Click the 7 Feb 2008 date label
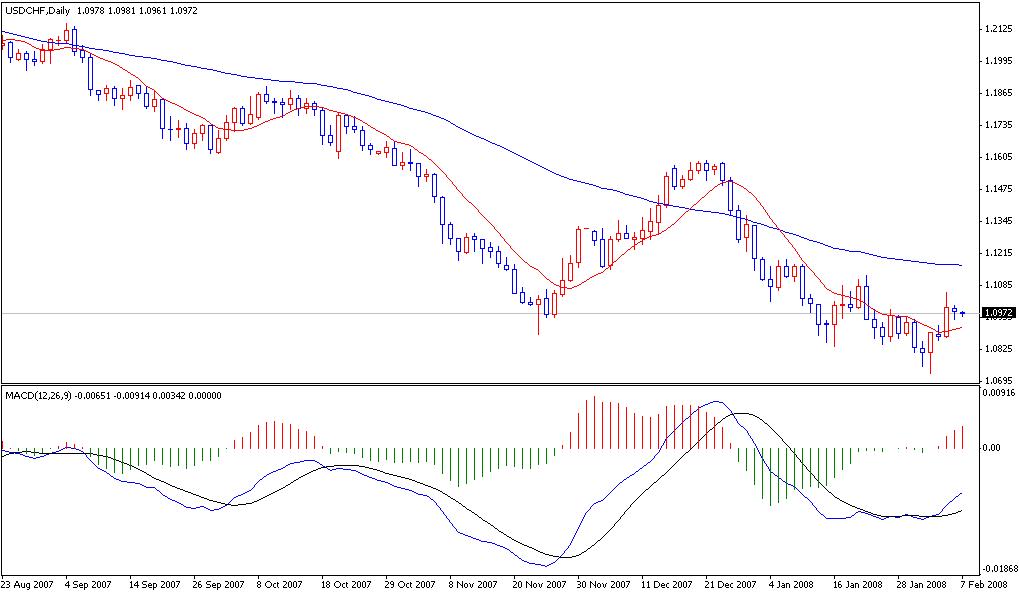This screenshot has height=593, width=1019. (983, 585)
